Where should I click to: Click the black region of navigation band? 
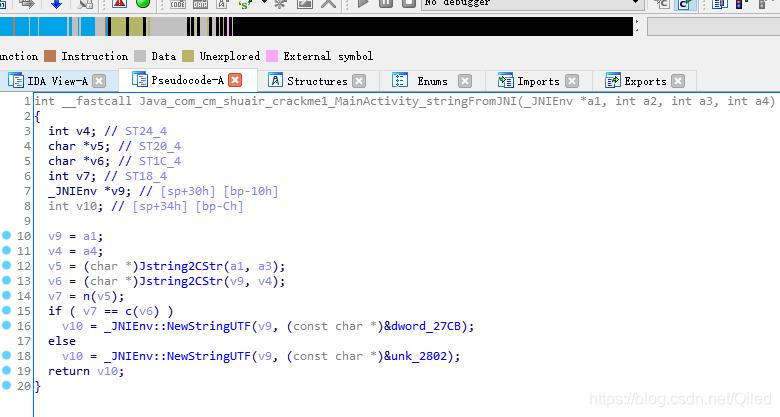(433, 26)
